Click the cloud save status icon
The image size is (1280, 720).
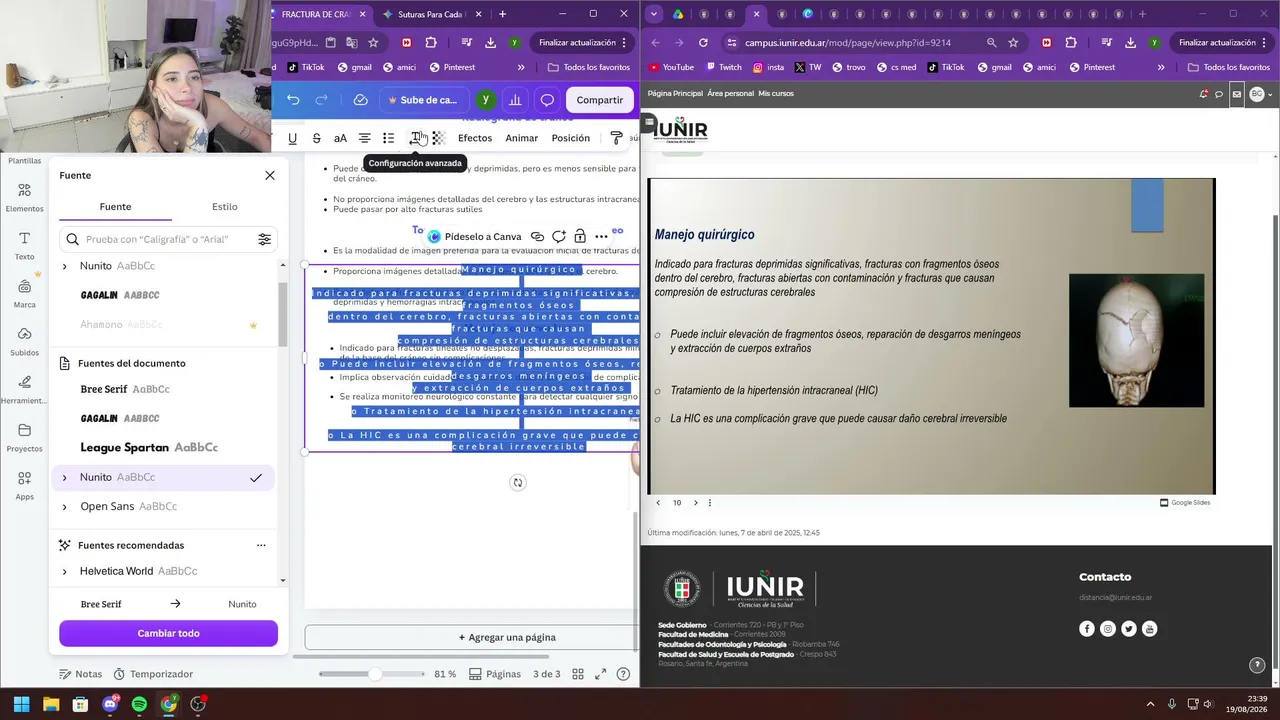(x=360, y=100)
